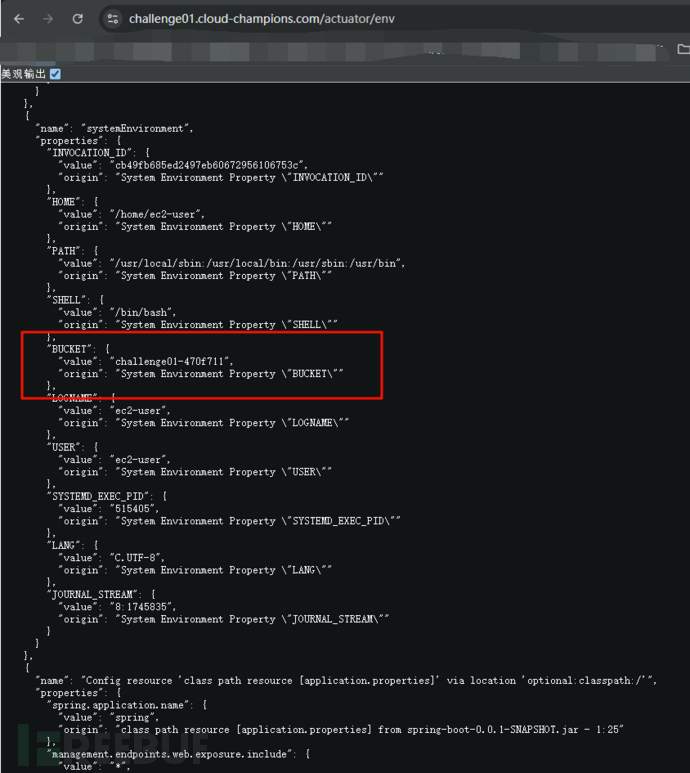Click the address bar URL challenge01.cloud-champions.com/actuator/env
The width and height of the screenshot is (690, 773).
coord(262,19)
